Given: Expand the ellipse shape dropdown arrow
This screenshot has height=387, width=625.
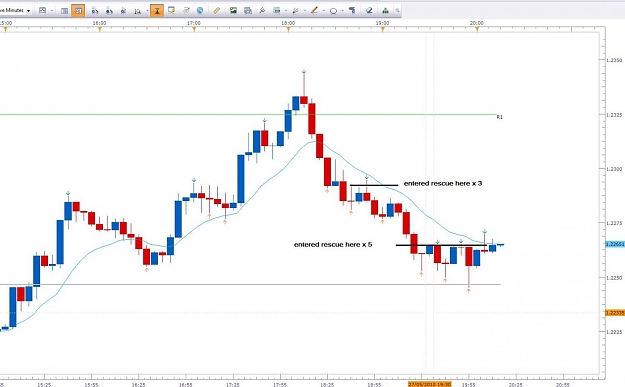Looking at the screenshot, I should click(x=342, y=11).
